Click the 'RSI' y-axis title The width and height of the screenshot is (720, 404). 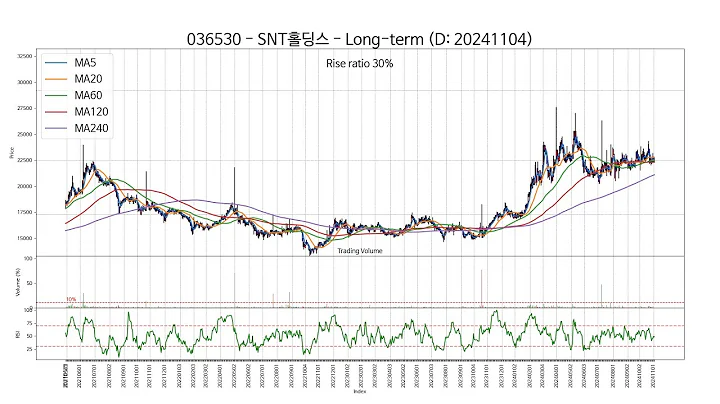tap(18, 335)
